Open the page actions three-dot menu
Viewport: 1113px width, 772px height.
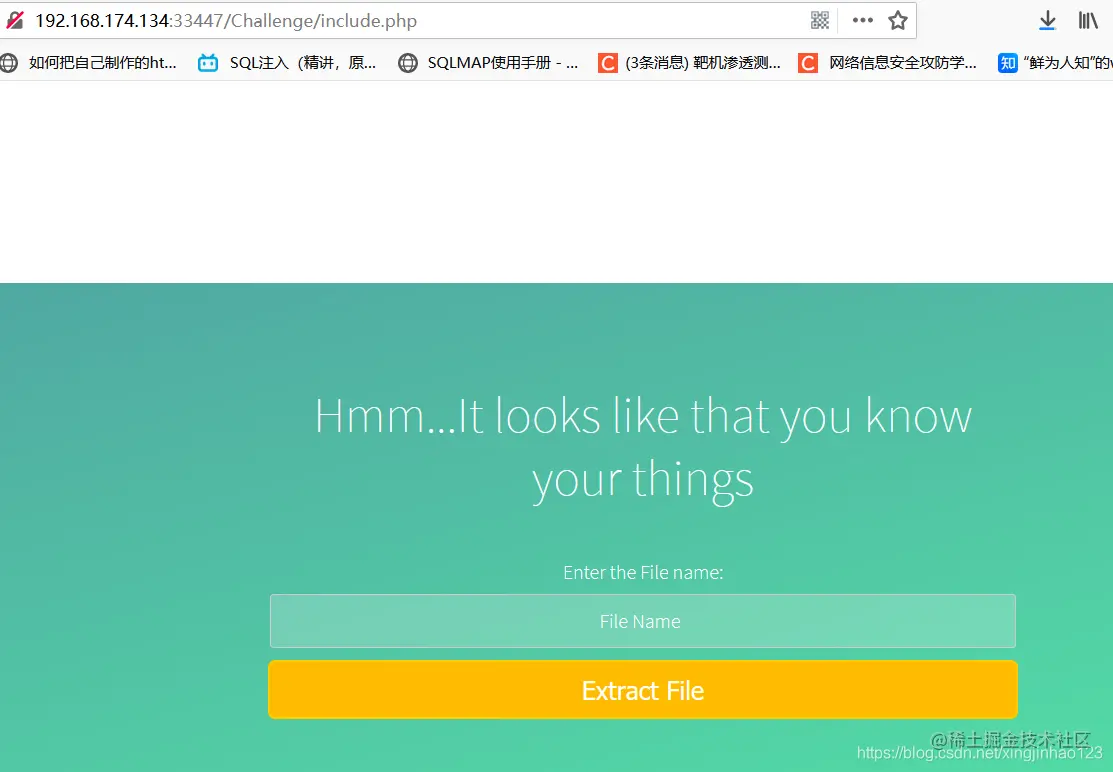point(862,20)
